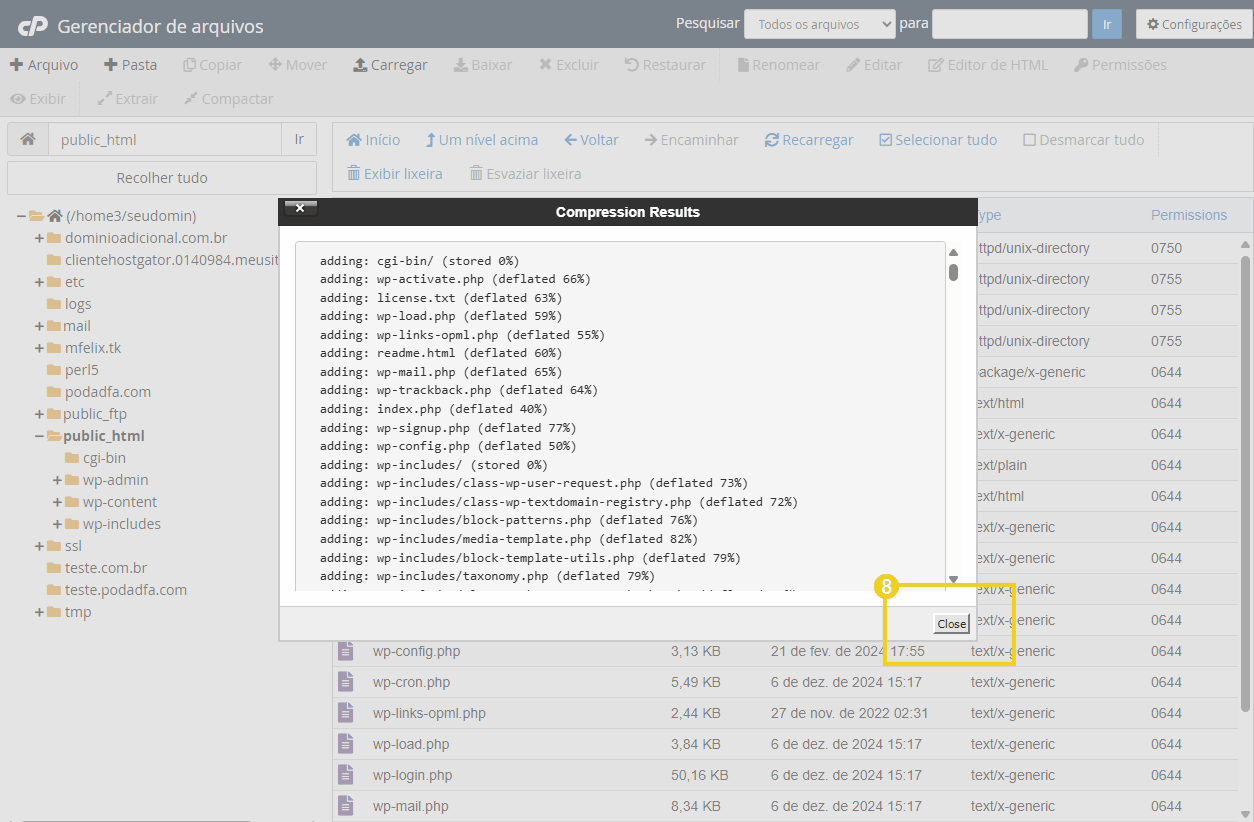Go to Início in navigation bar
This screenshot has height=822, width=1254.
(x=373, y=140)
